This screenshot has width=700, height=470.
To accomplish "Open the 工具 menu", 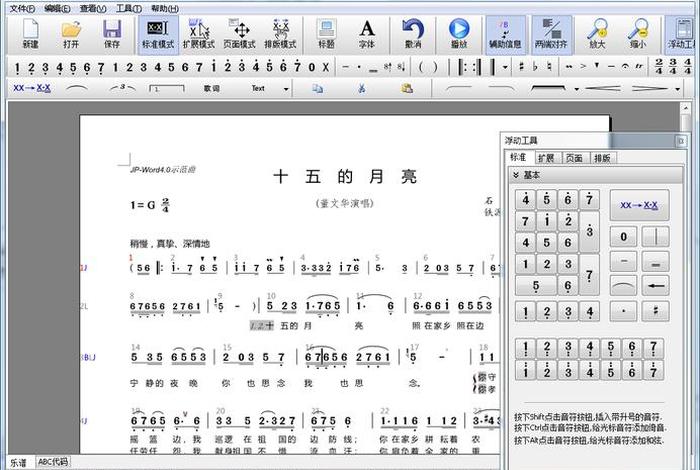I will click(129, 8).
